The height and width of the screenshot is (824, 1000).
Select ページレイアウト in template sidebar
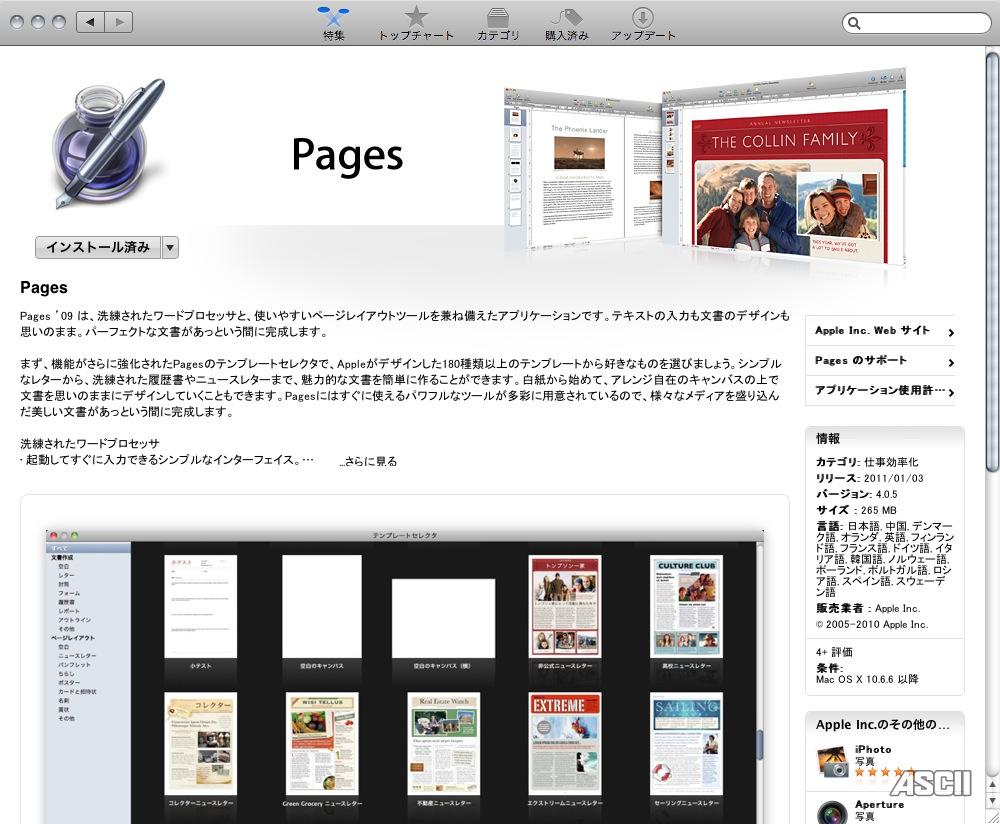tap(73, 638)
